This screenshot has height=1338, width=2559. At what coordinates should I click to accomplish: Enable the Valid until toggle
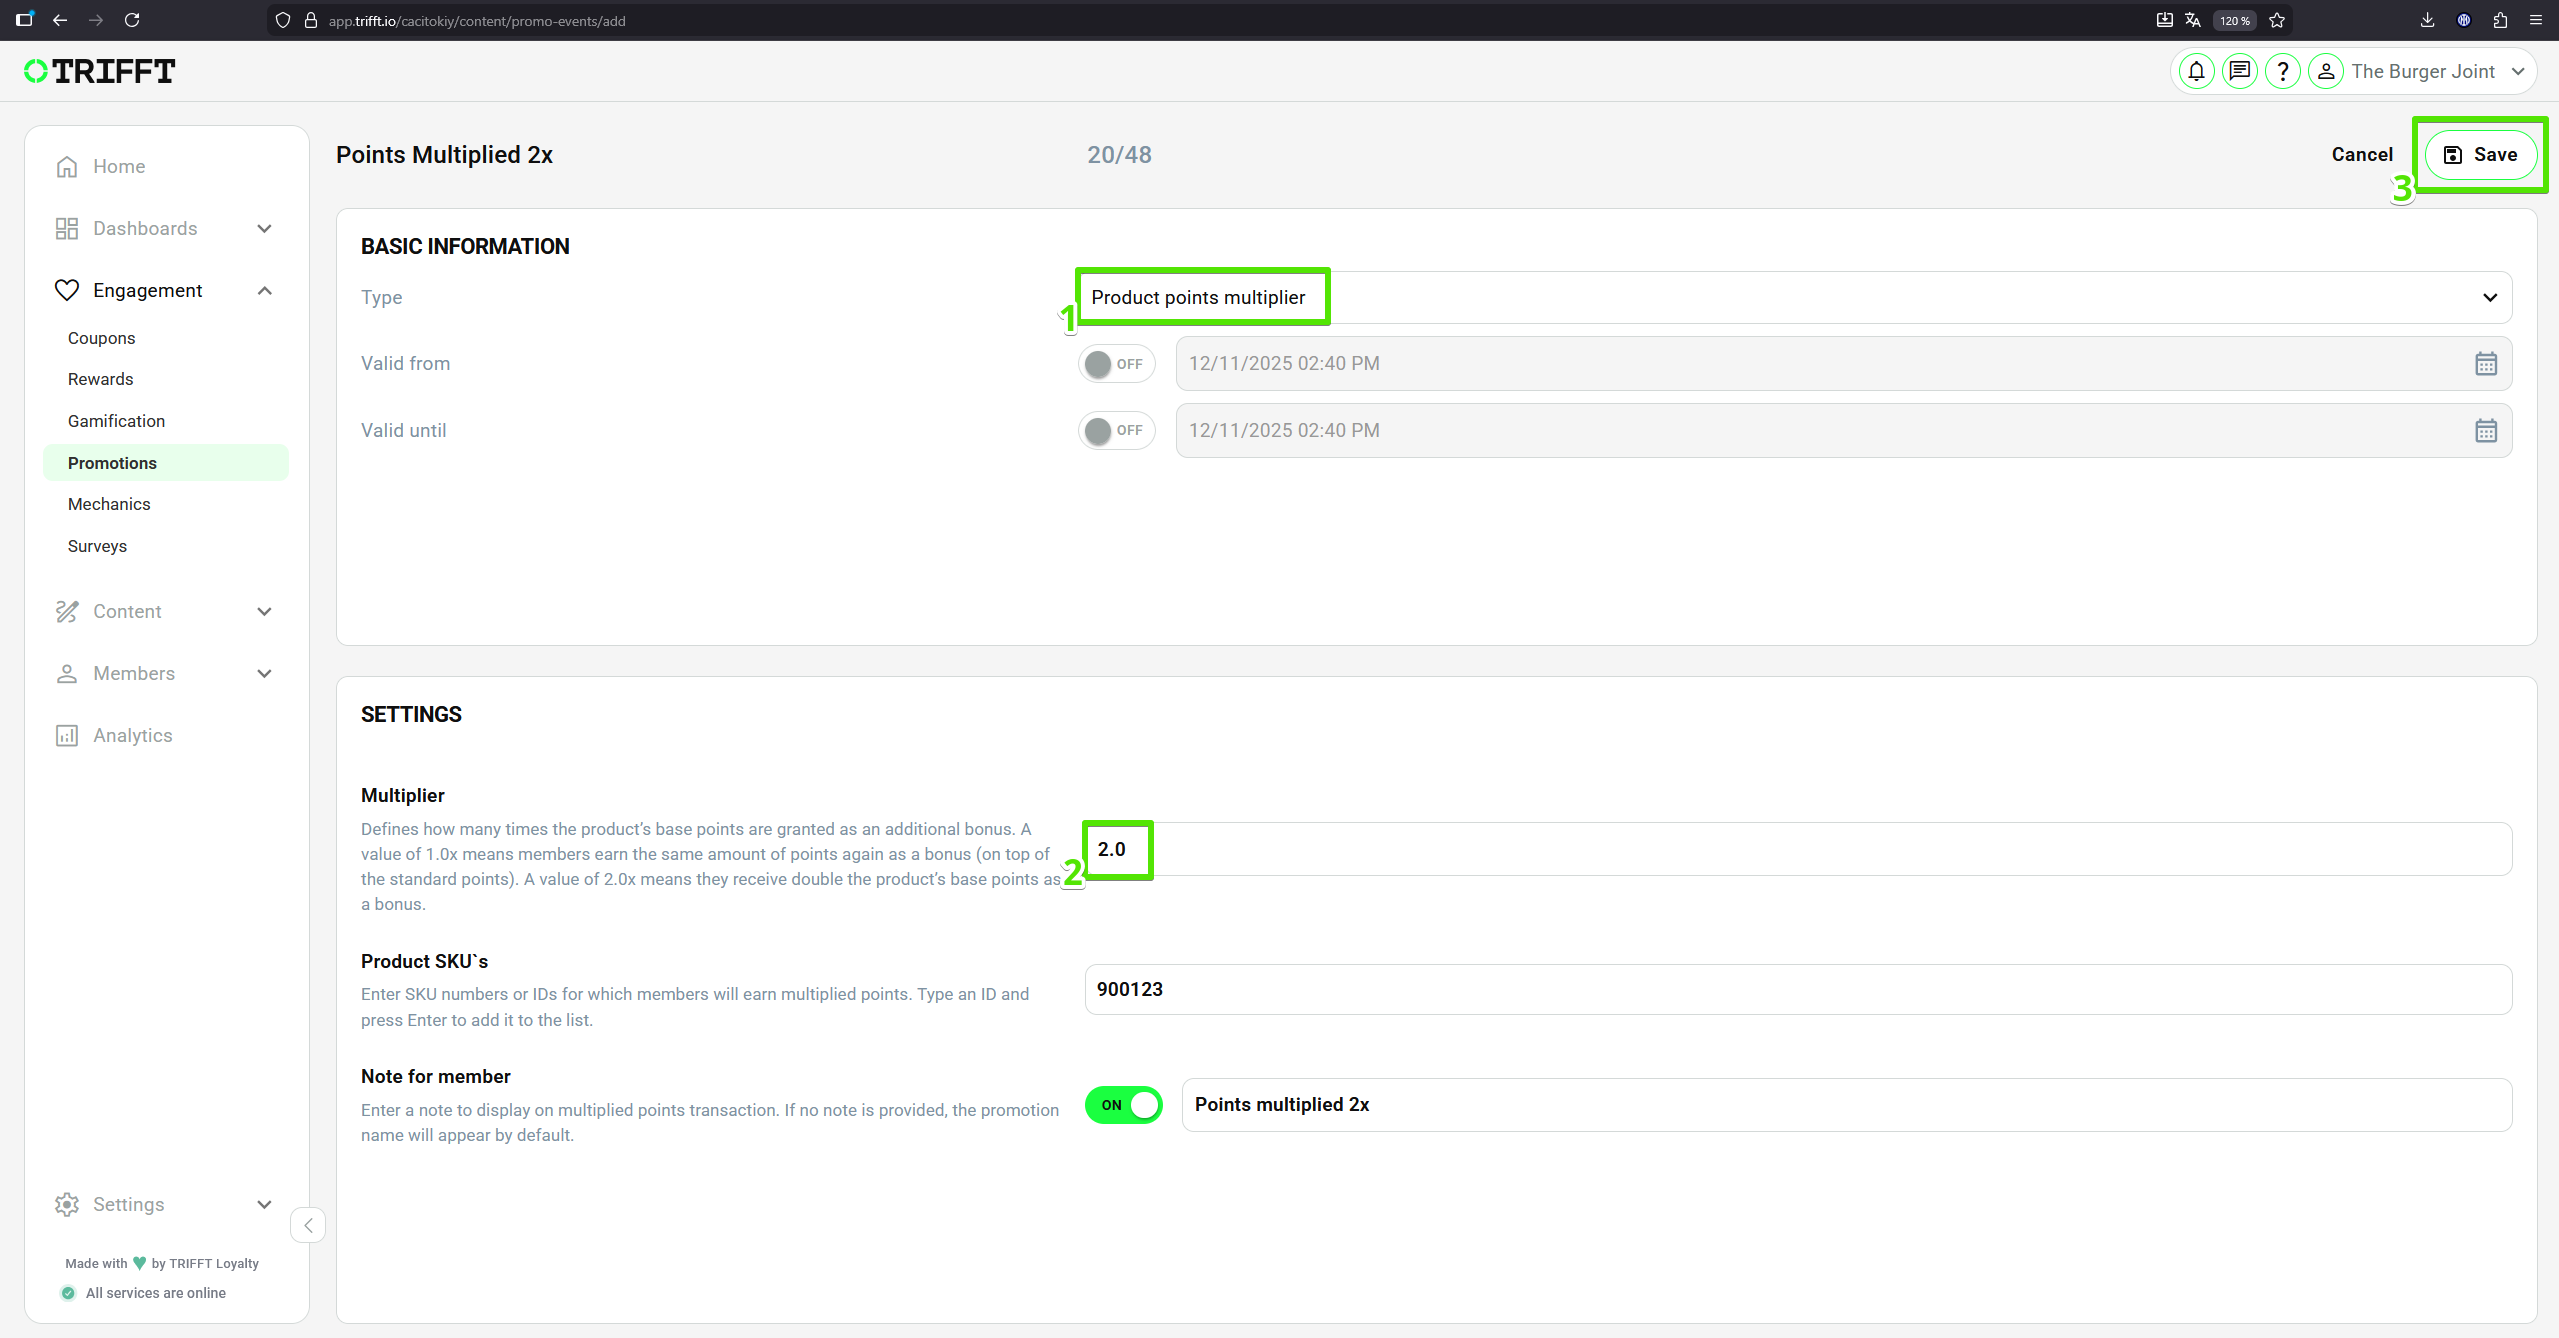pos(1116,431)
